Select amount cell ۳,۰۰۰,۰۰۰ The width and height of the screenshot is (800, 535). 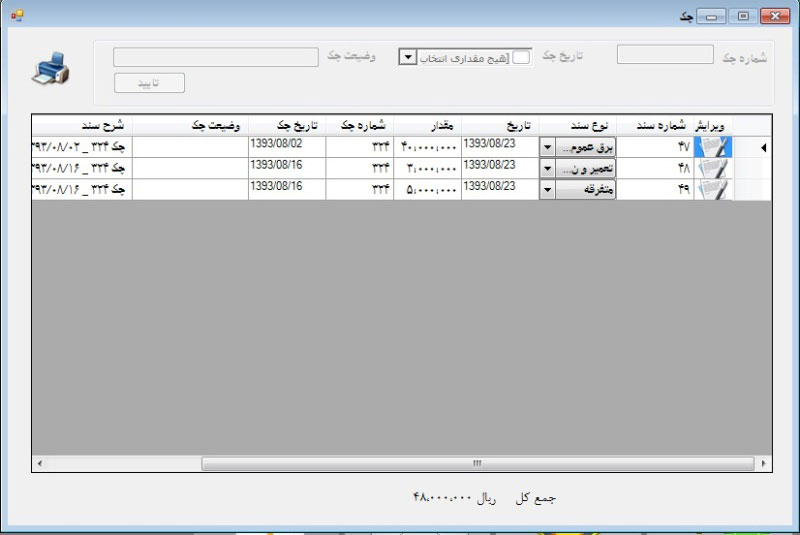click(428, 168)
